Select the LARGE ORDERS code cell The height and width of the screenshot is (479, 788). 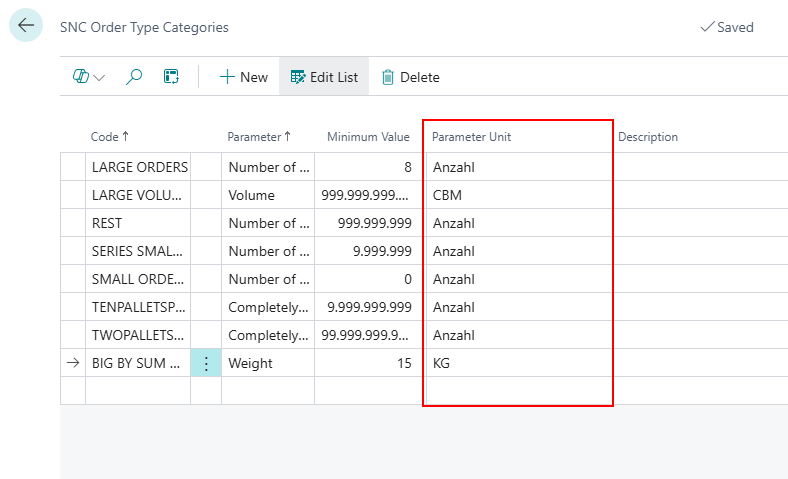138,168
